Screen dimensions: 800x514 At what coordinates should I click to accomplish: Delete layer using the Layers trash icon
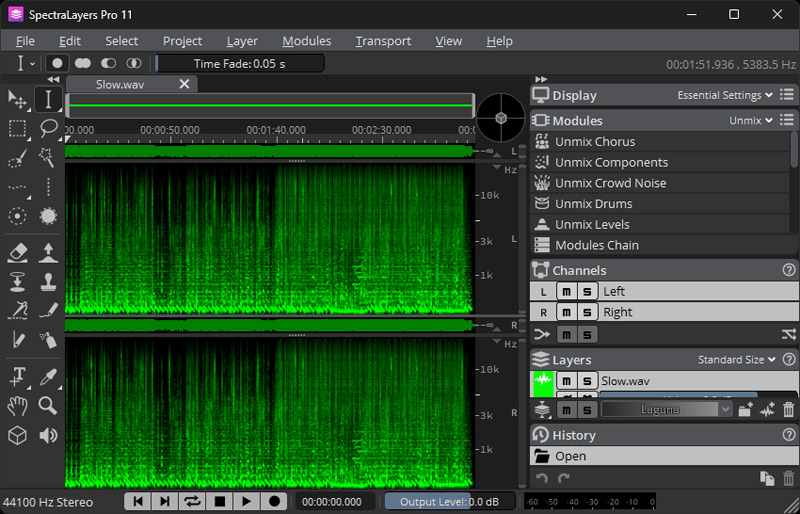[x=788, y=409]
